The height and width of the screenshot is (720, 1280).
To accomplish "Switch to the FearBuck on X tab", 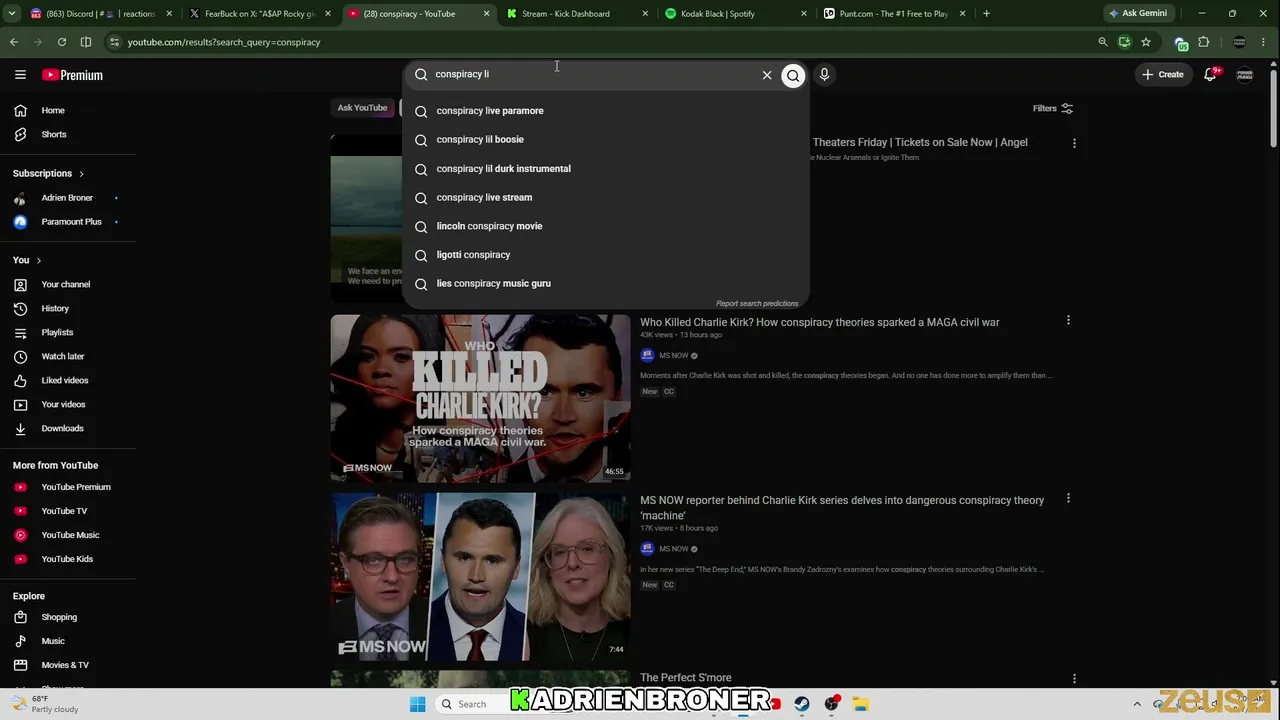I will [x=260, y=14].
